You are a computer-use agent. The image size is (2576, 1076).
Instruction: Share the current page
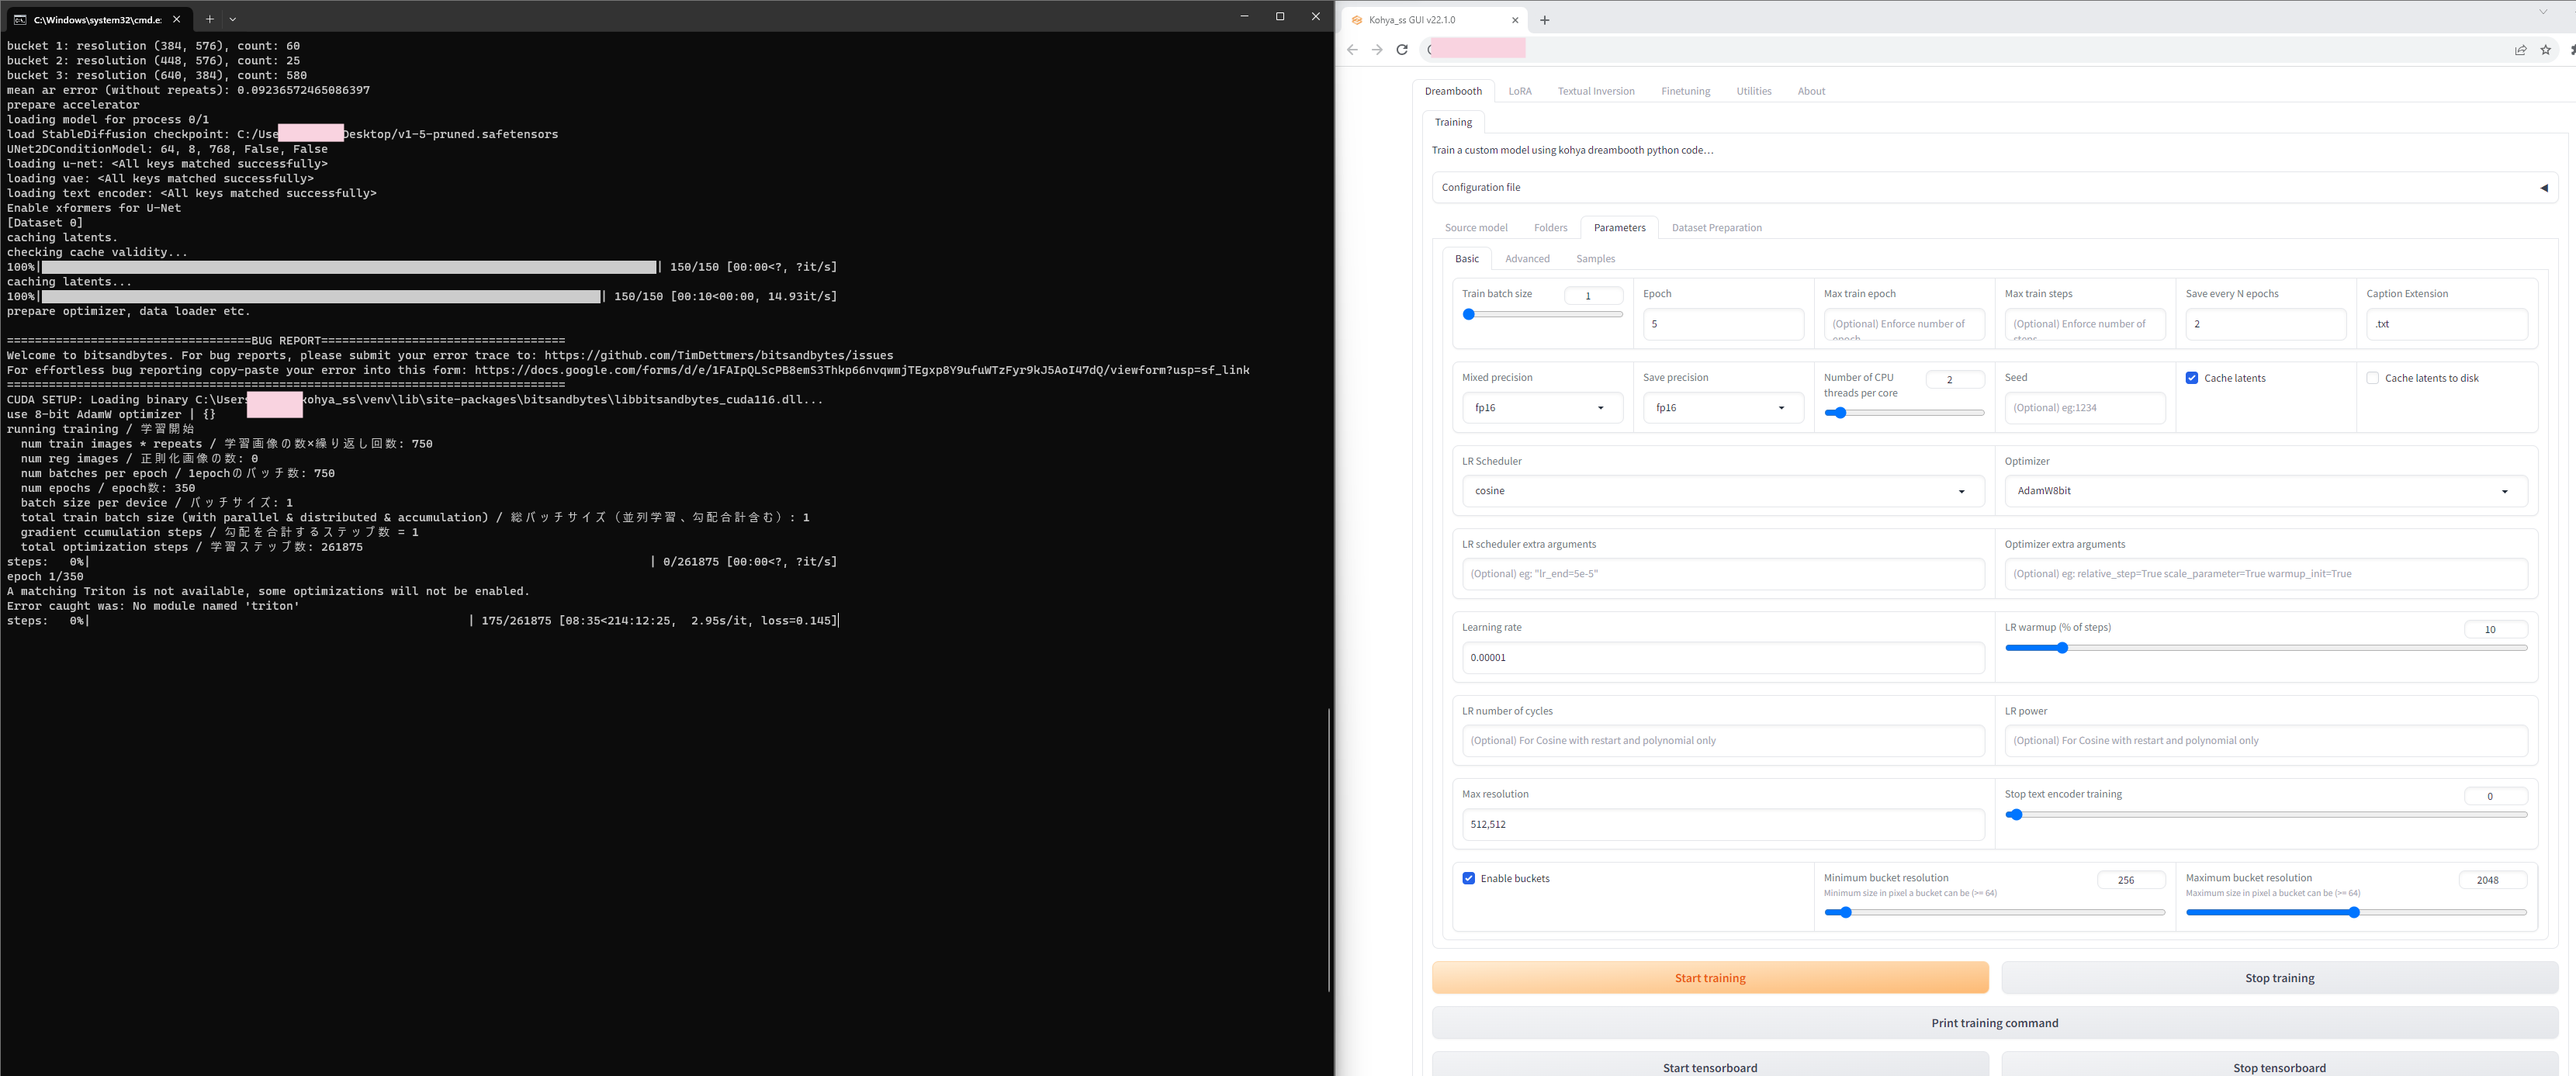(2520, 49)
